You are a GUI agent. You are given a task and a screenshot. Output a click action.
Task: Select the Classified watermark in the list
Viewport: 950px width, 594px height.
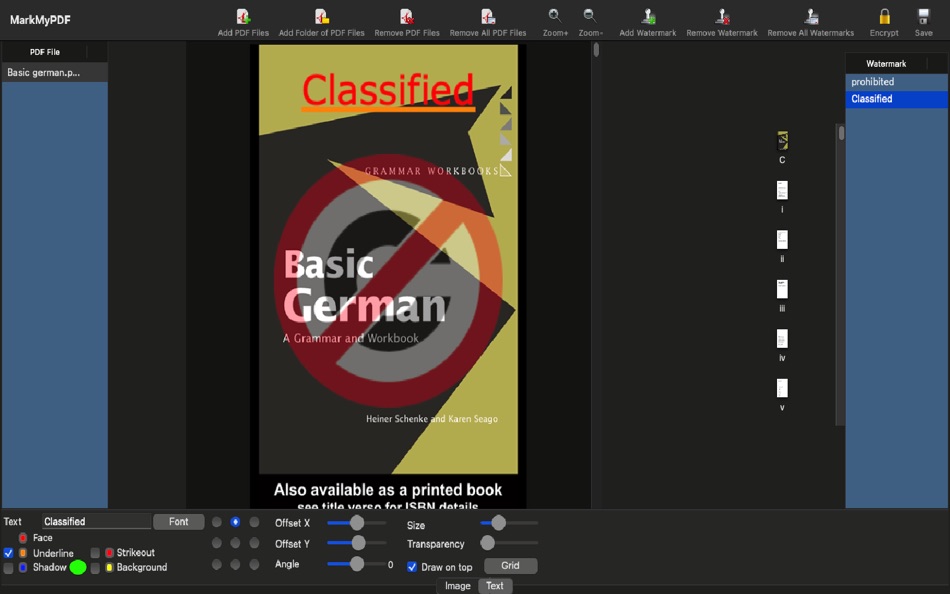[896, 99]
